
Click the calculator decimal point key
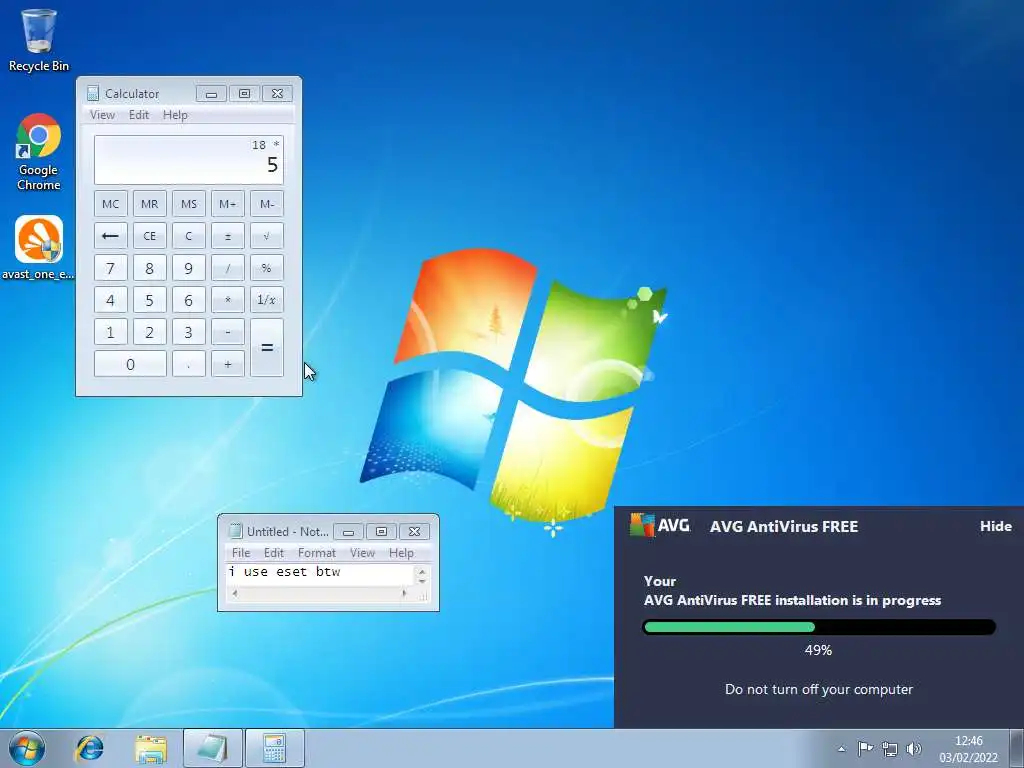coord(189,364)
